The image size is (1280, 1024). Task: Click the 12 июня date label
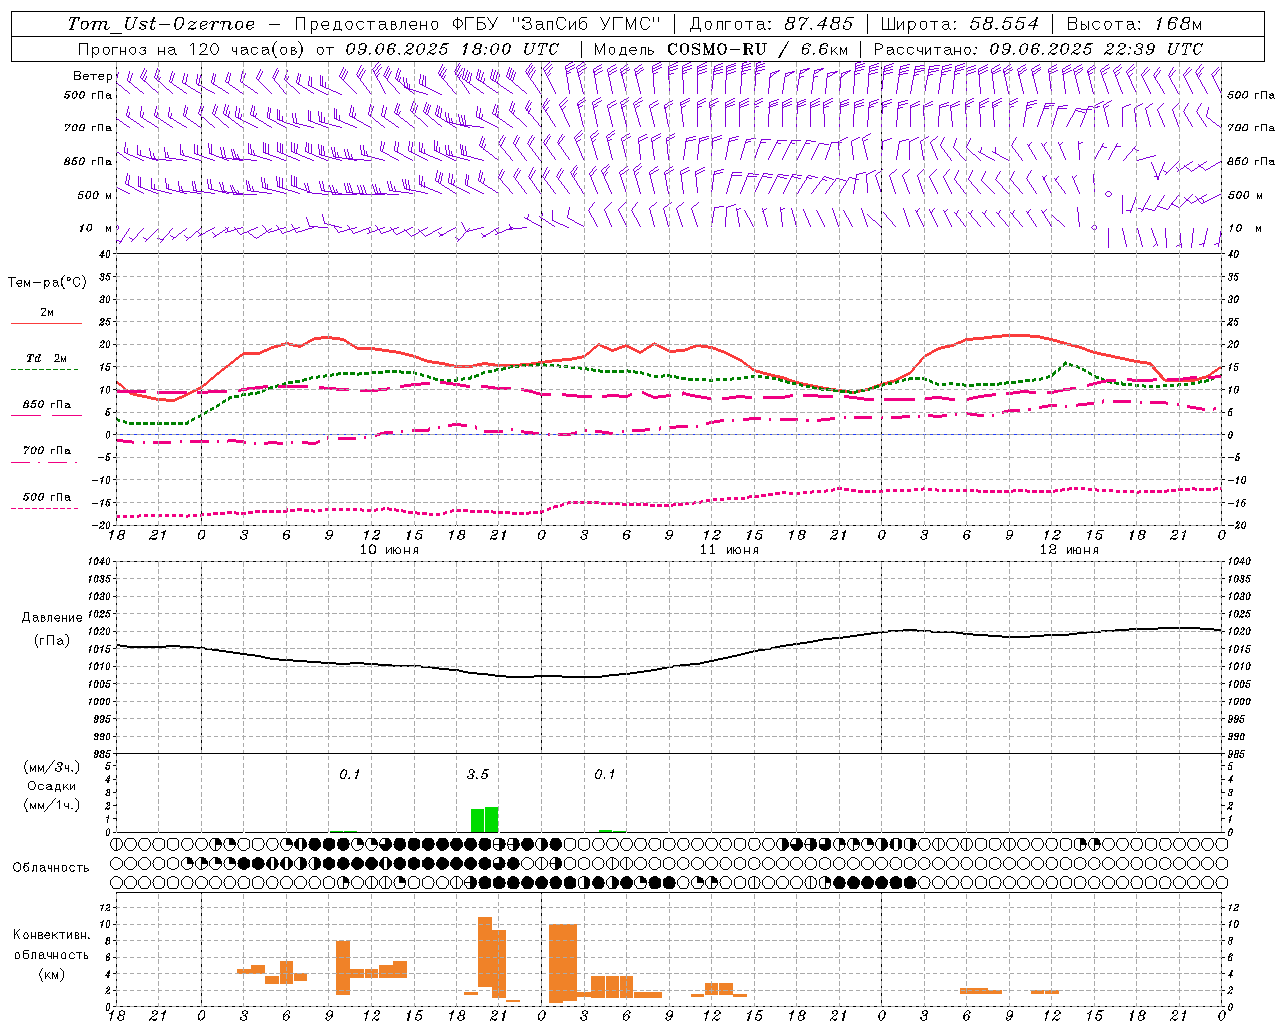point(1069,550)
